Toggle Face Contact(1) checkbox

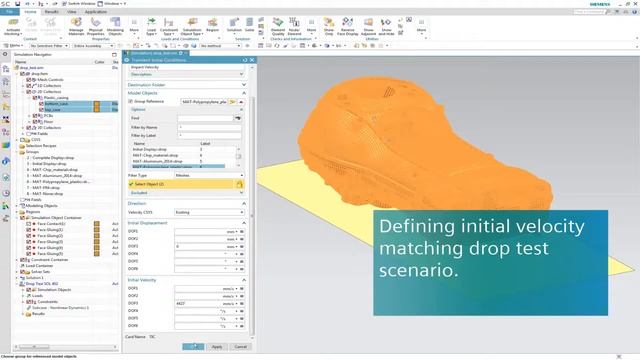pos(29,224)
